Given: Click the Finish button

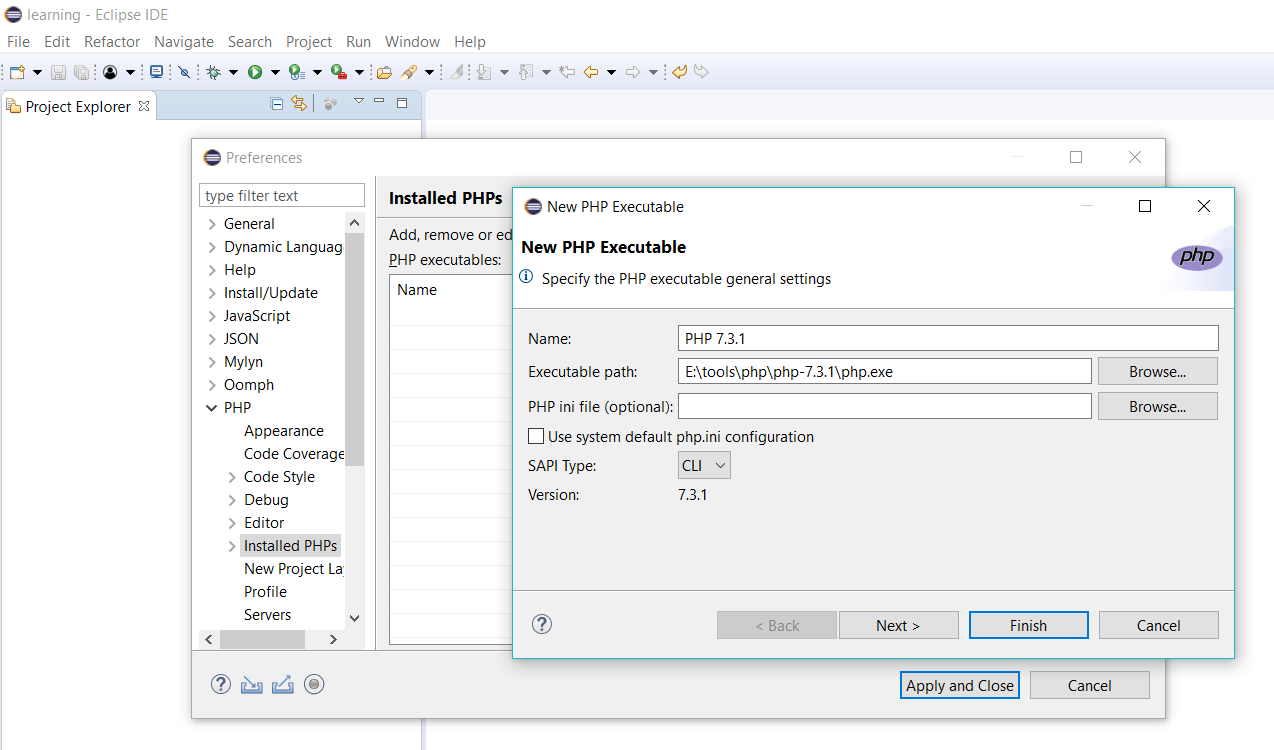Looking at the screenshot, I should coord(1028,625).
